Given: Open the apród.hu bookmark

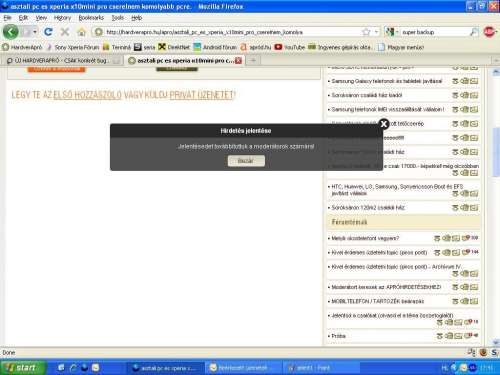Looking at the screenshot, I should (x=256, y=47).
